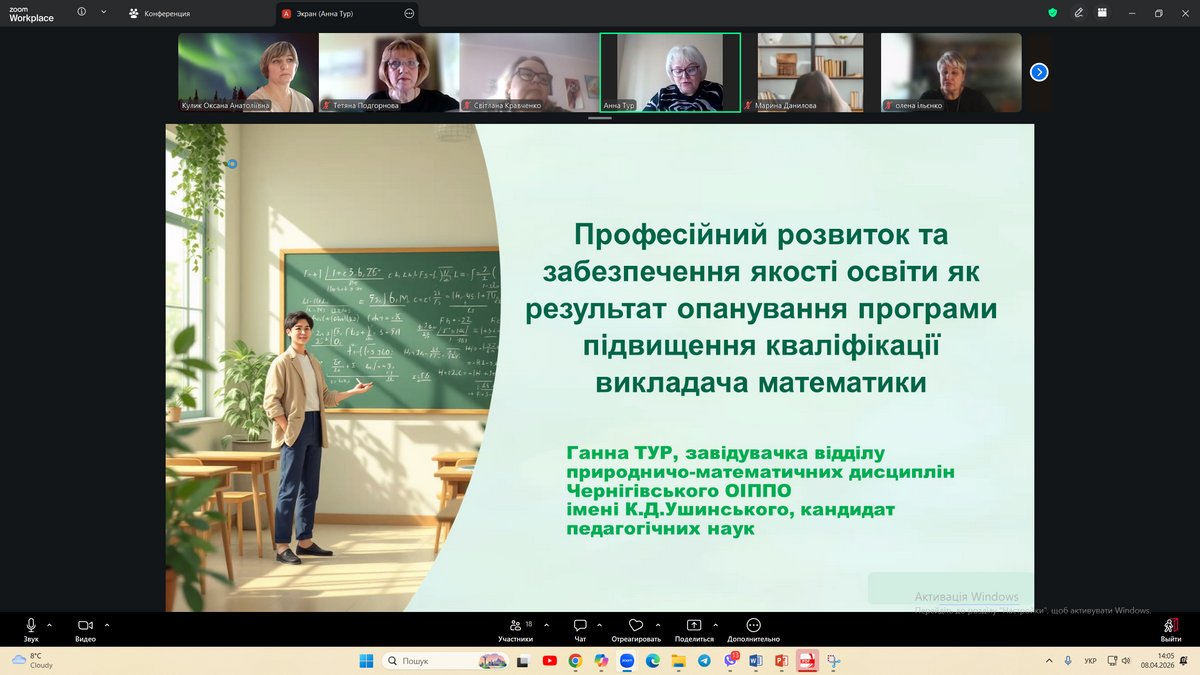
Task: Expand audio options arrow next to Звук
Action: pyautogui.click(x=49, y=623)
